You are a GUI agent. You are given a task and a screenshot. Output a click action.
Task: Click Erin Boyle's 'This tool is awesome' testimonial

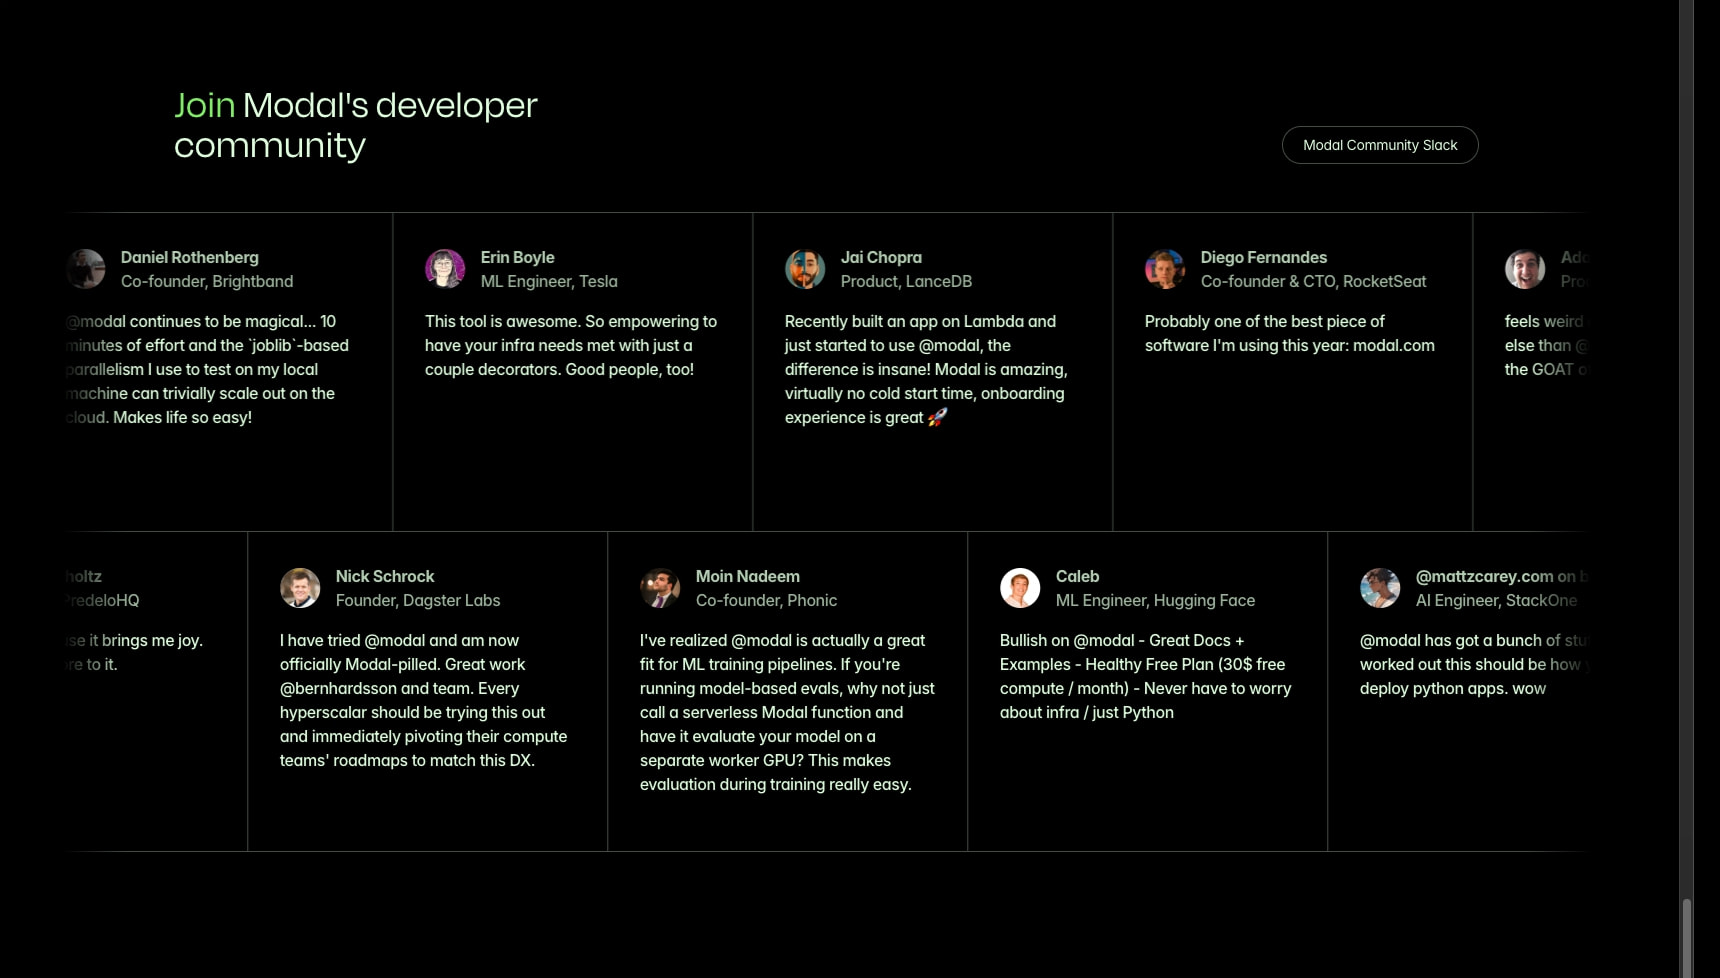(571, 345)
